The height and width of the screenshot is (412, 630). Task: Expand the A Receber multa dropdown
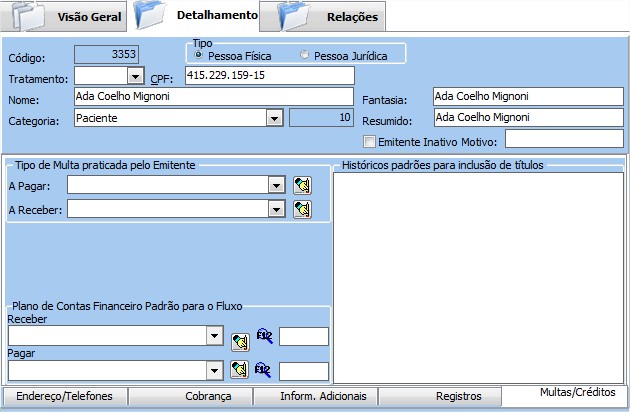[275, 209]
